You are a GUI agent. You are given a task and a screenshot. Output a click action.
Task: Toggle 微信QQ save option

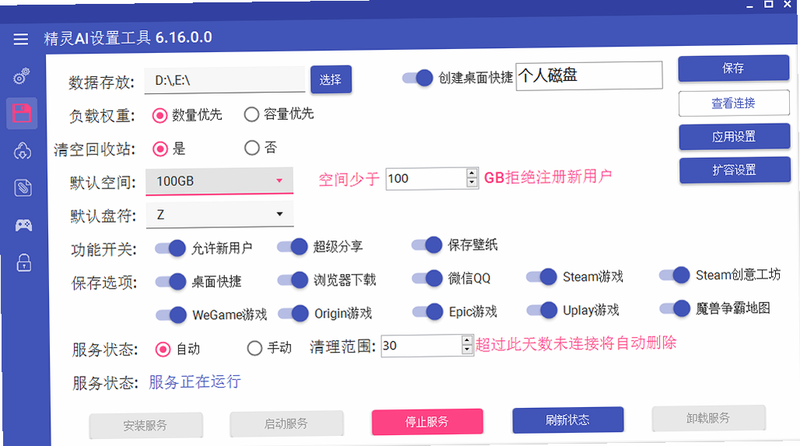tap(427, 278)
